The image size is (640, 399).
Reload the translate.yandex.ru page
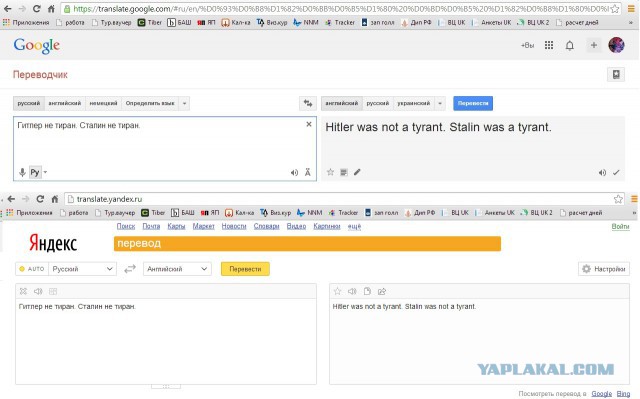point(40,199)
